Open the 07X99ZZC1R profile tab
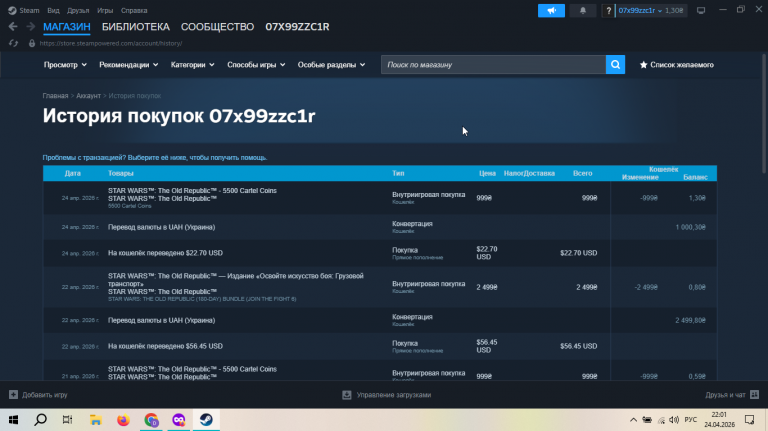 pyautogui.click(x=297, y=27)
